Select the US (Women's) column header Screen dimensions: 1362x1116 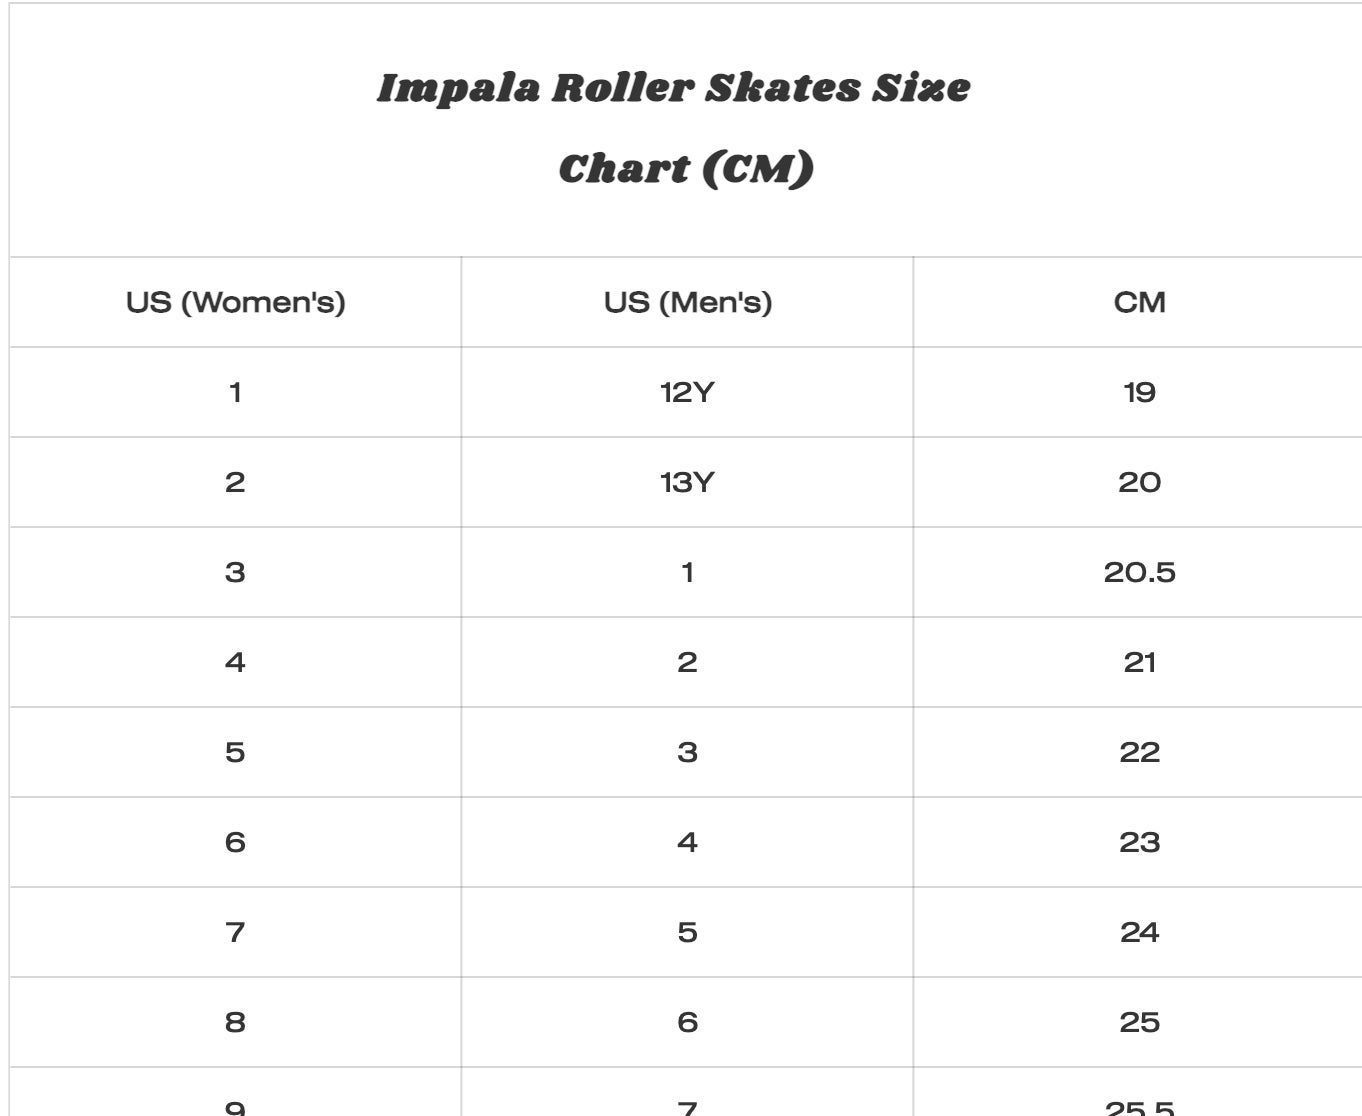click(x=236, y=302)
